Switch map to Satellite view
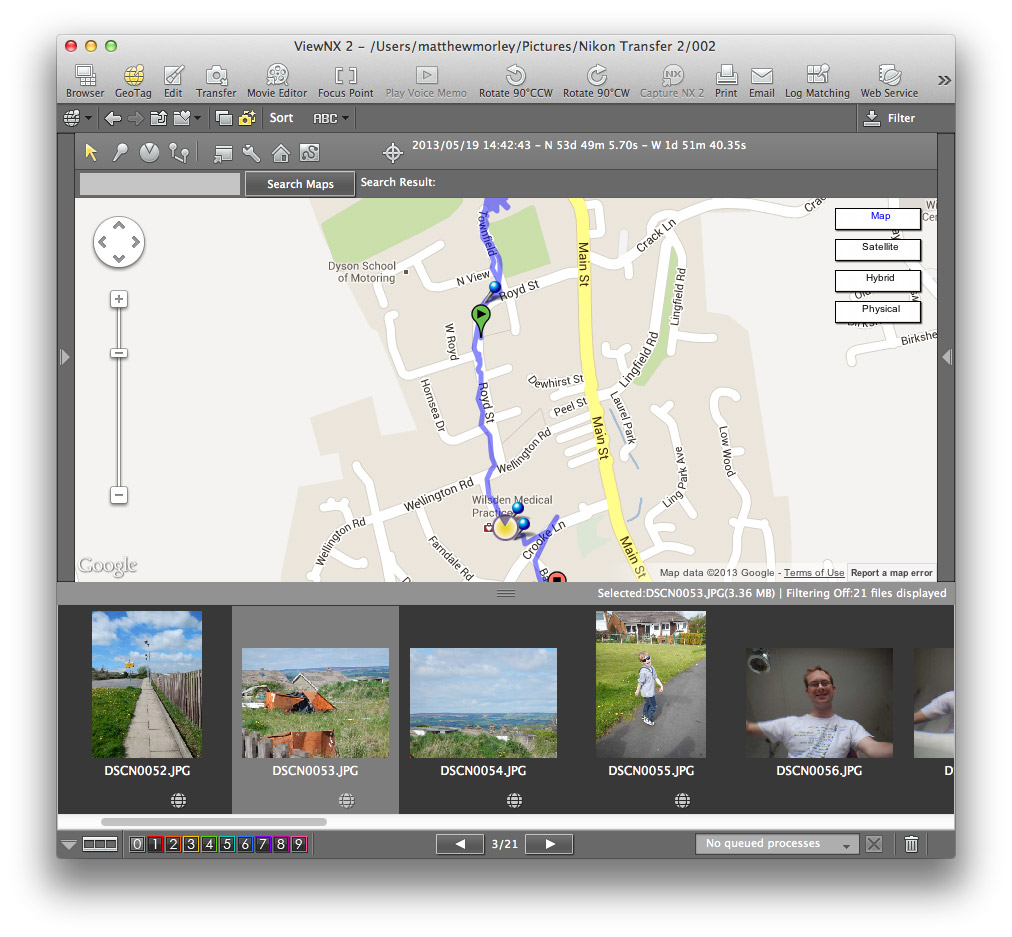 [878, 248]
